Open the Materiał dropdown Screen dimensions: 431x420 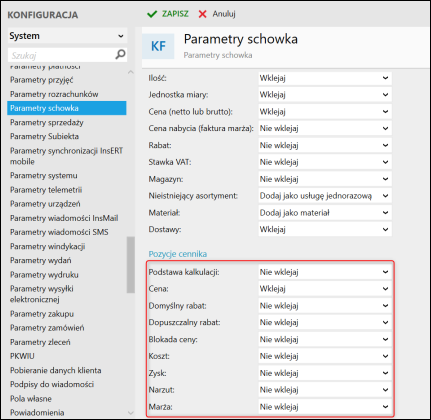[325, 213]
